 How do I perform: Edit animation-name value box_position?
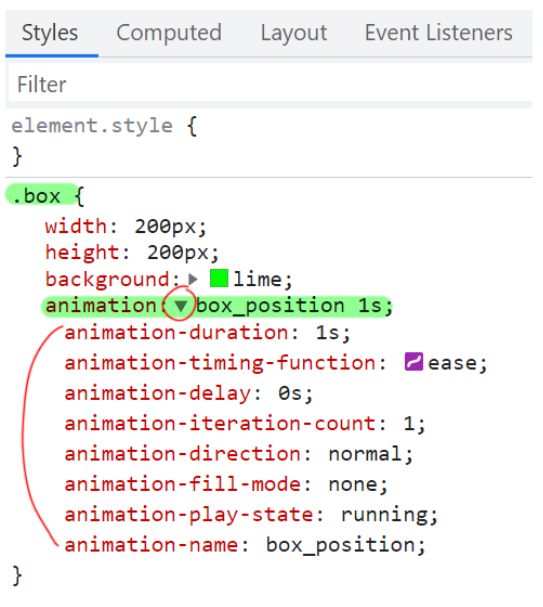tap(341, 546)
